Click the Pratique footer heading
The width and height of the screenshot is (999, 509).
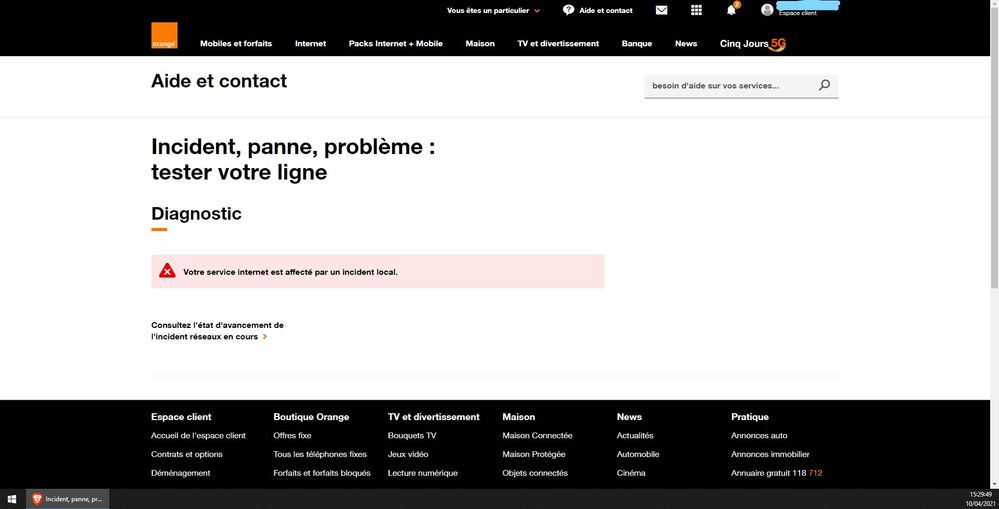point(750,417)
